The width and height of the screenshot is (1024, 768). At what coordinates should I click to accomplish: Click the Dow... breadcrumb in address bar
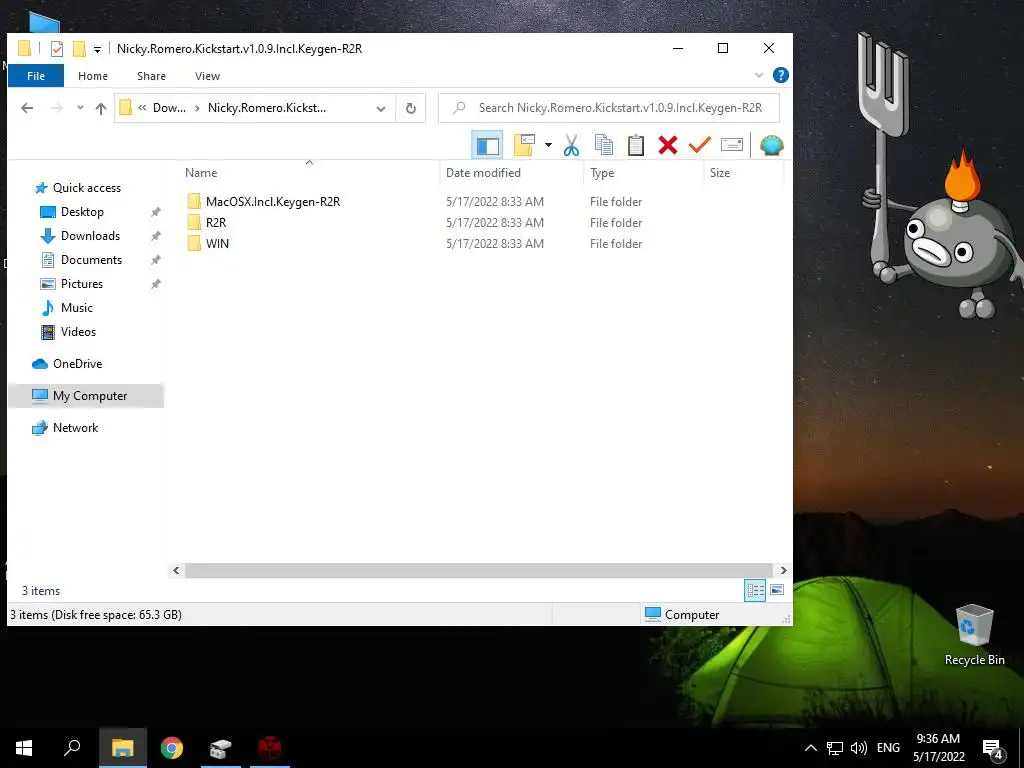tap(169, 108)
